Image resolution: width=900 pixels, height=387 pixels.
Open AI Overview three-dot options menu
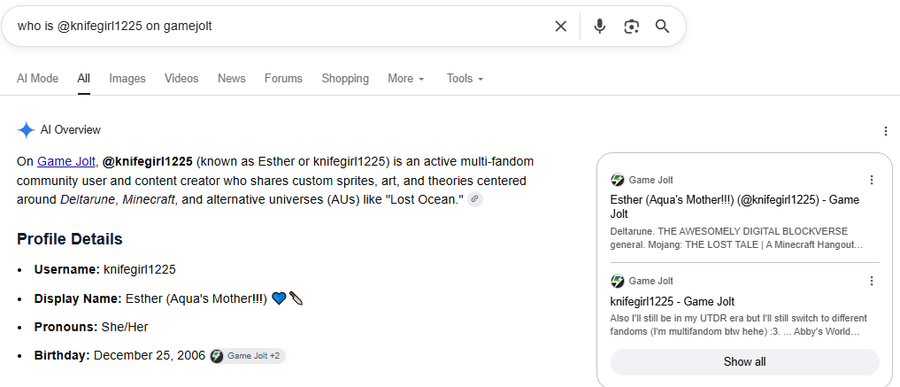click(886, 131)
